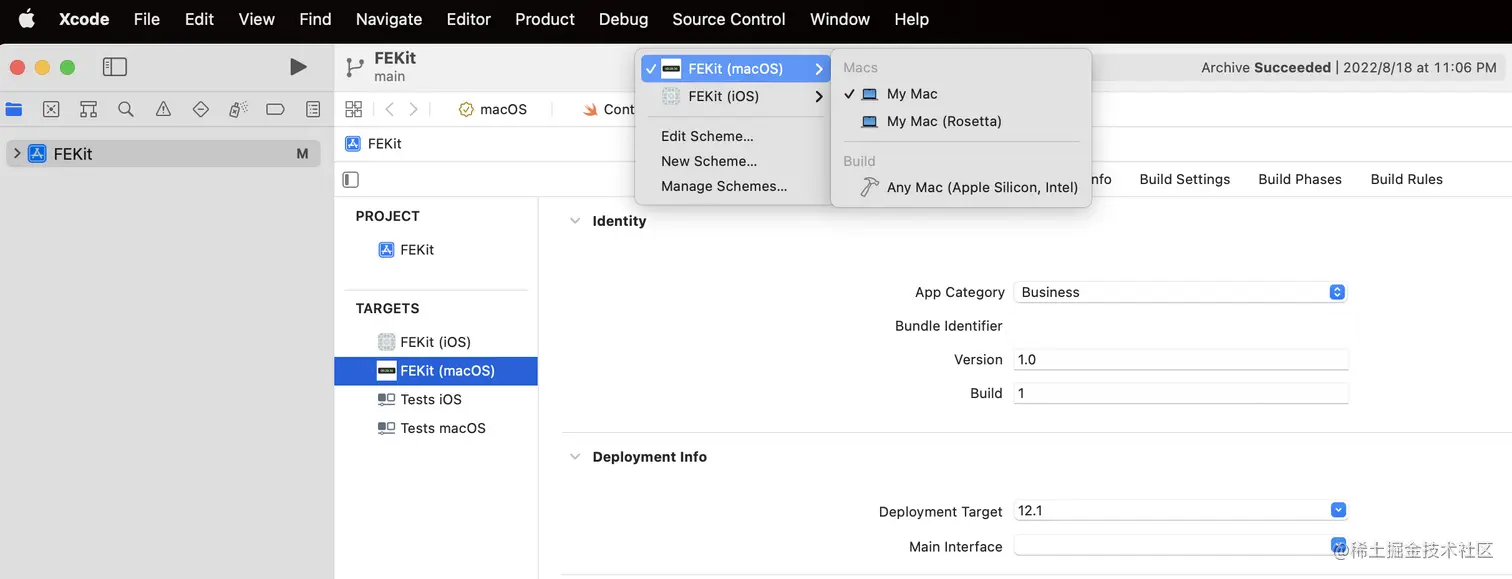Click the Version field
1512x579 pixels.
[x=1180, y=359]
